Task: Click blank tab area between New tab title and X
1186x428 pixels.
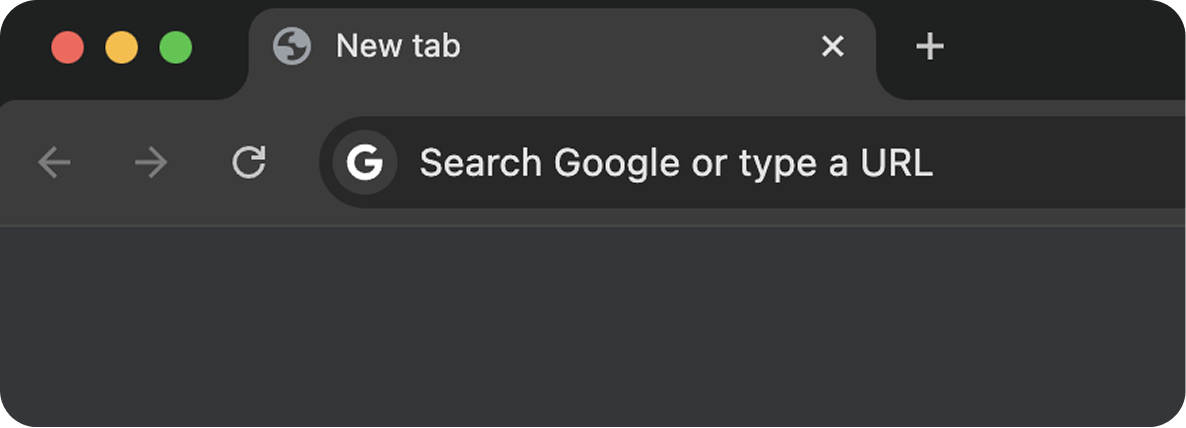Action: (640, 46)
